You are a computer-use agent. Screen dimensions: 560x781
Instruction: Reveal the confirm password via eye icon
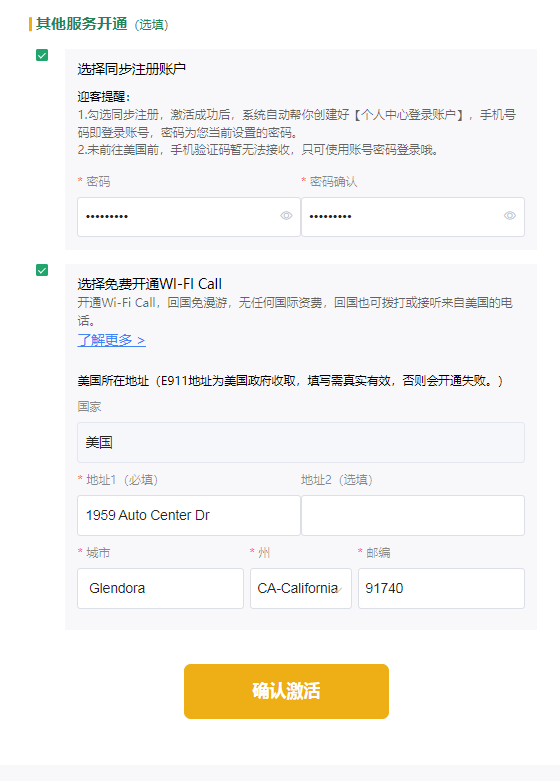509,216
